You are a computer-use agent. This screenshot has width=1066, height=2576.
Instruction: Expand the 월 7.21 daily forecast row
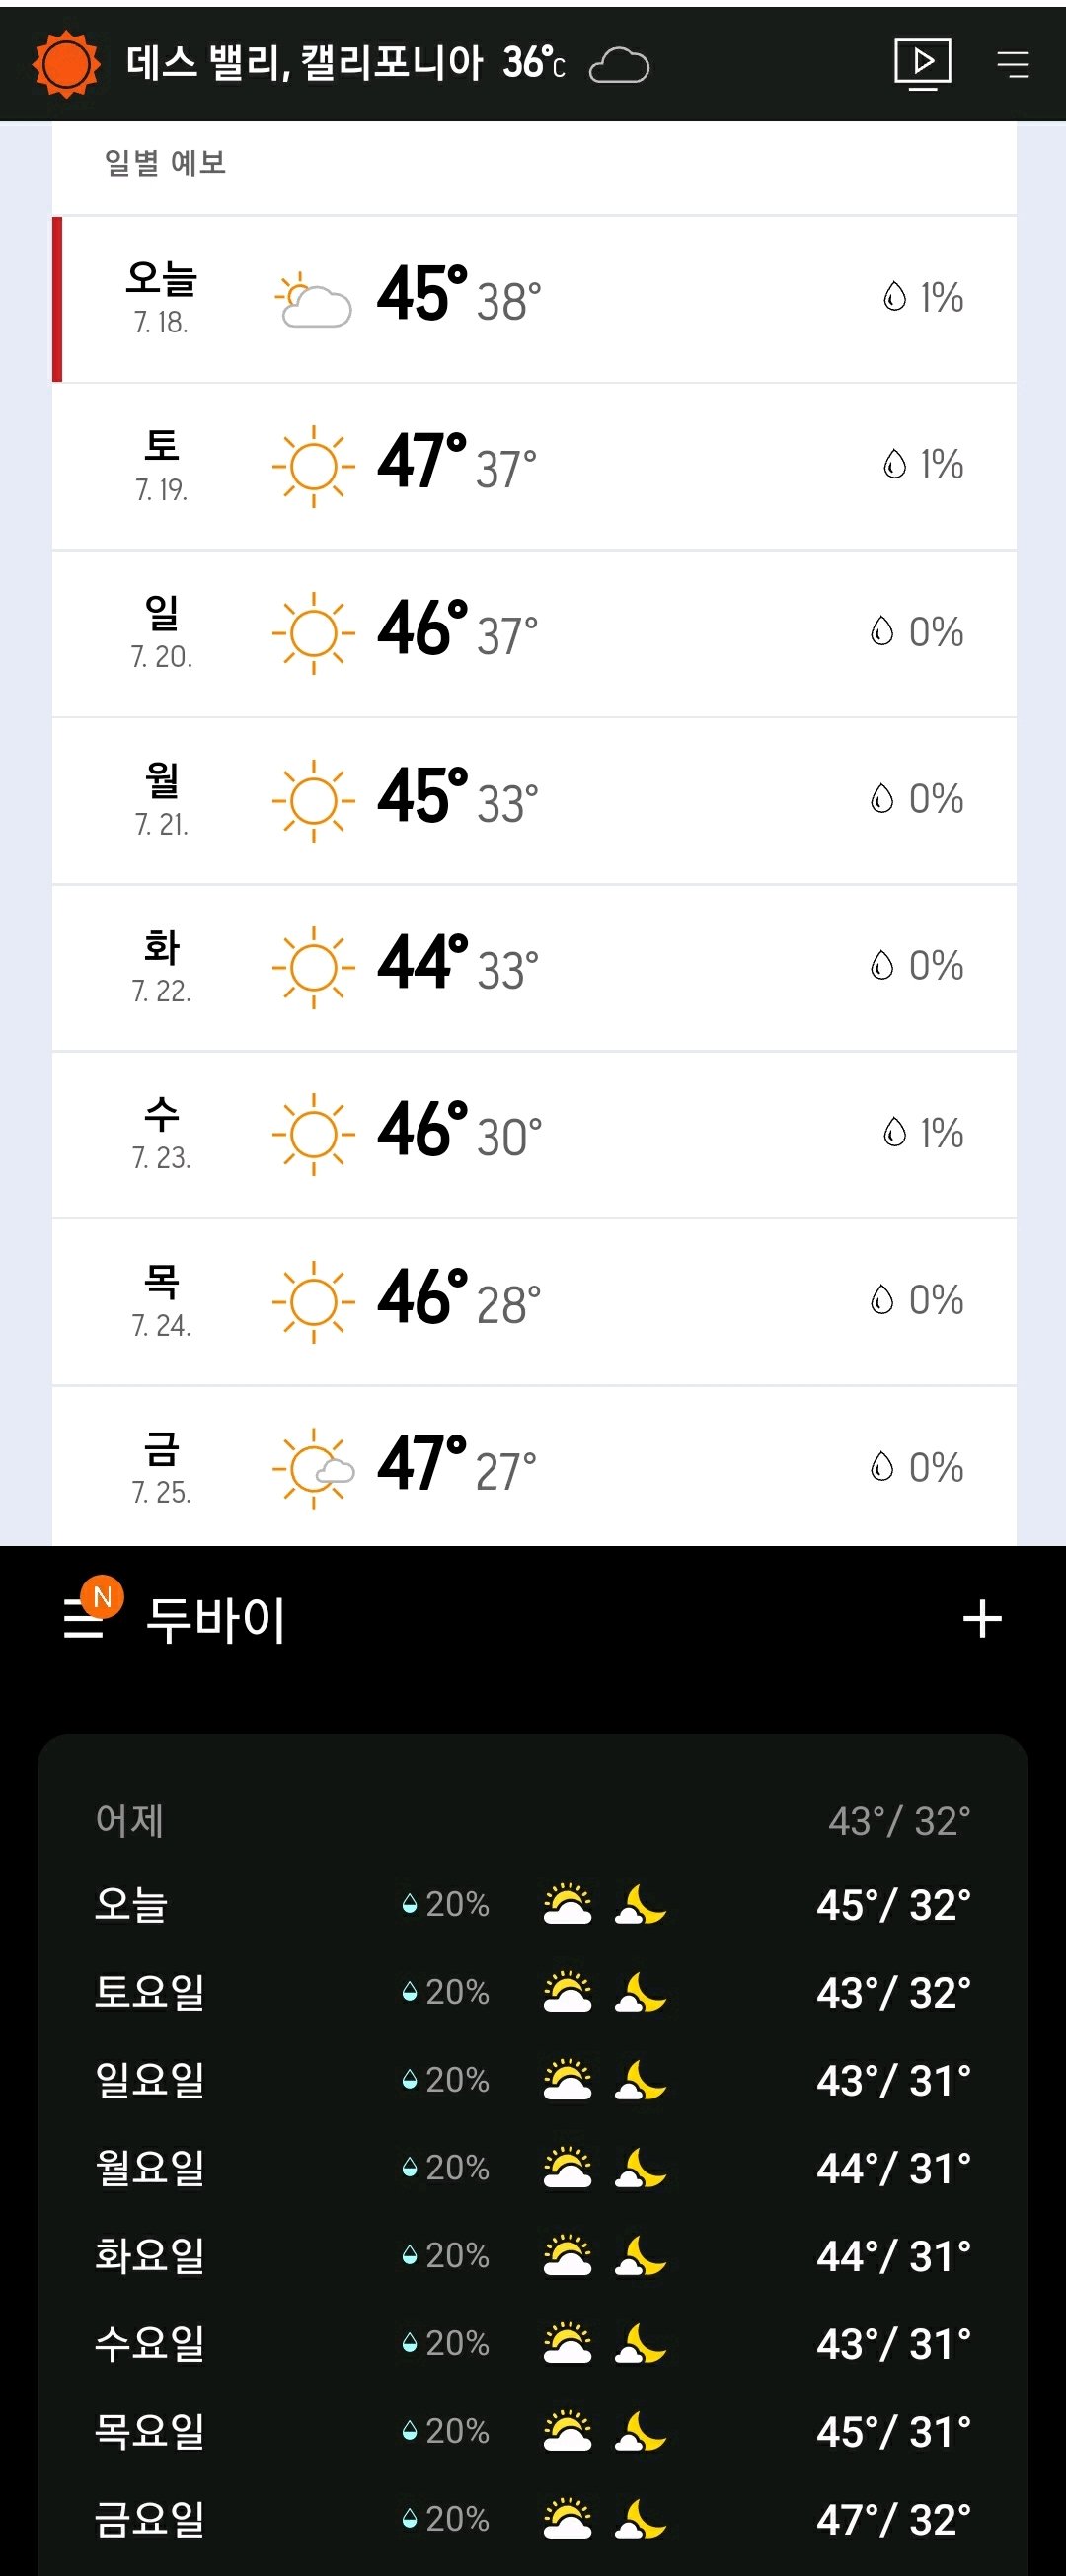534,800
